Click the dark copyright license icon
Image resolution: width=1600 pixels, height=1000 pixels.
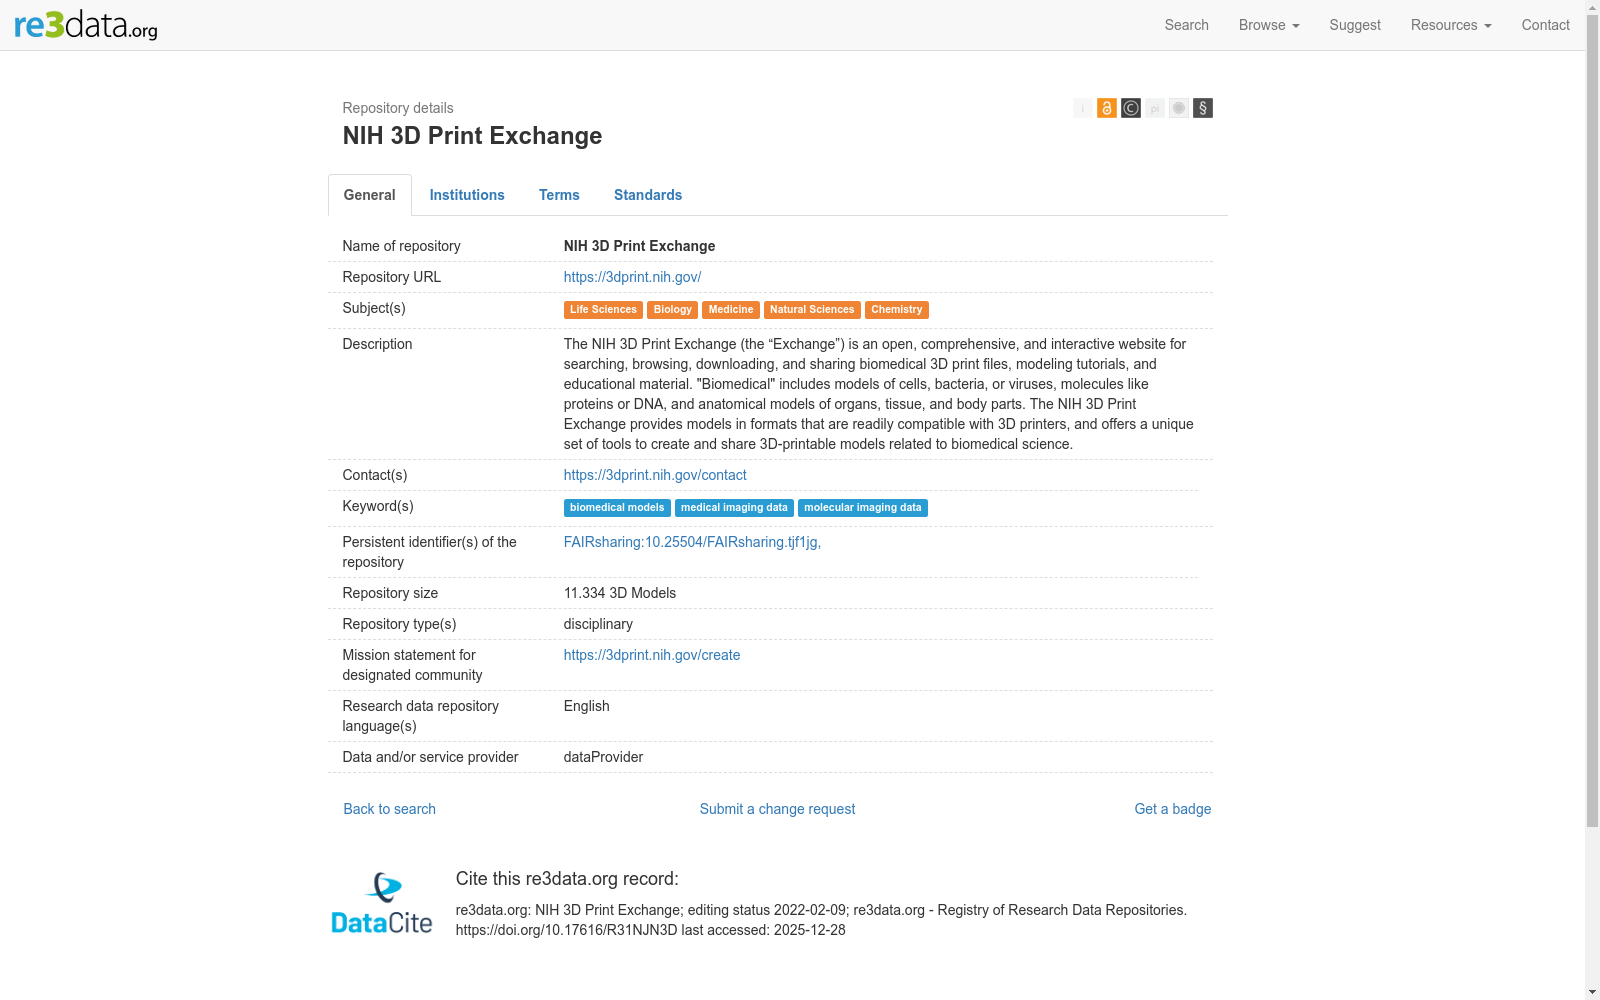[1131, 108]
